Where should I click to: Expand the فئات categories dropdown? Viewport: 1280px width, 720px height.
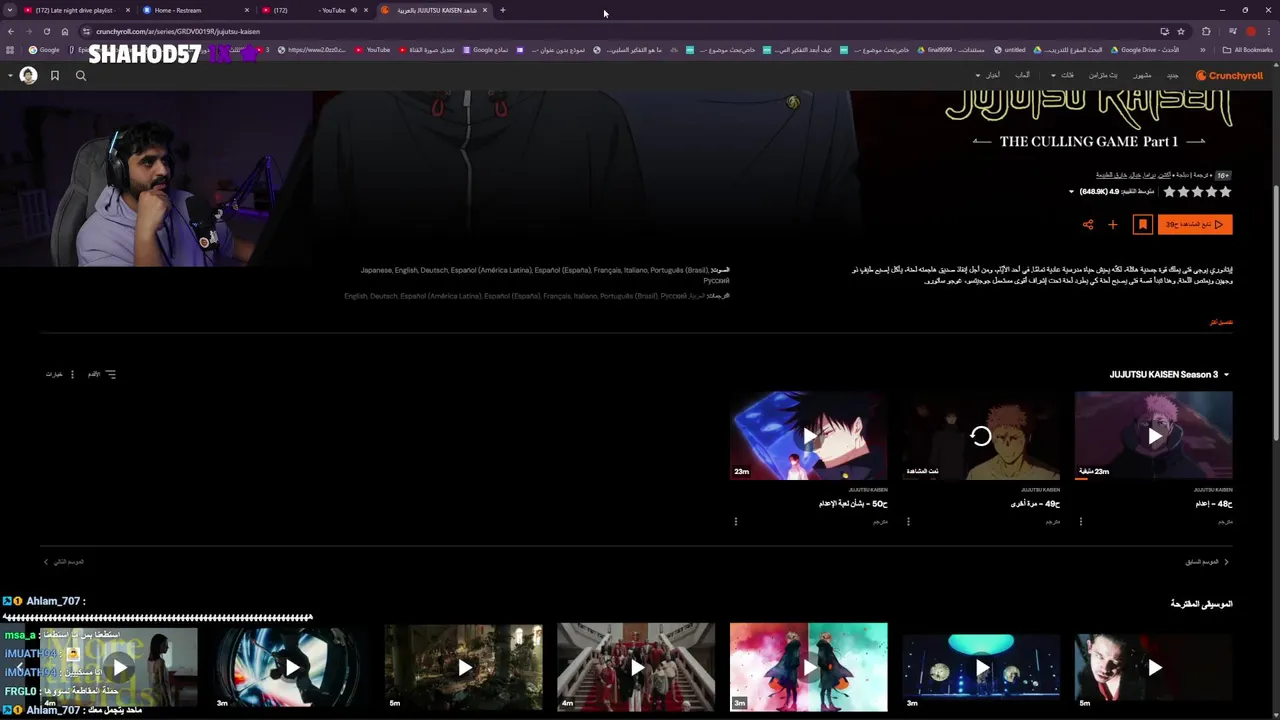pos(1062,76)
